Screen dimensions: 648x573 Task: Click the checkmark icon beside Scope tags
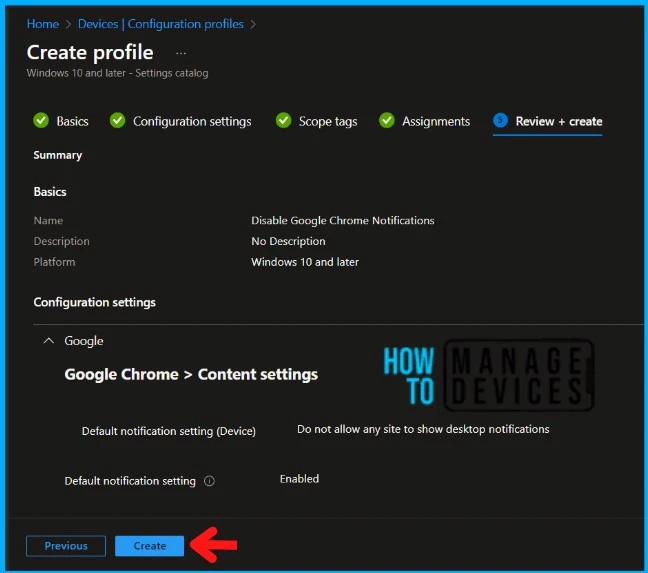click(284, 120)
